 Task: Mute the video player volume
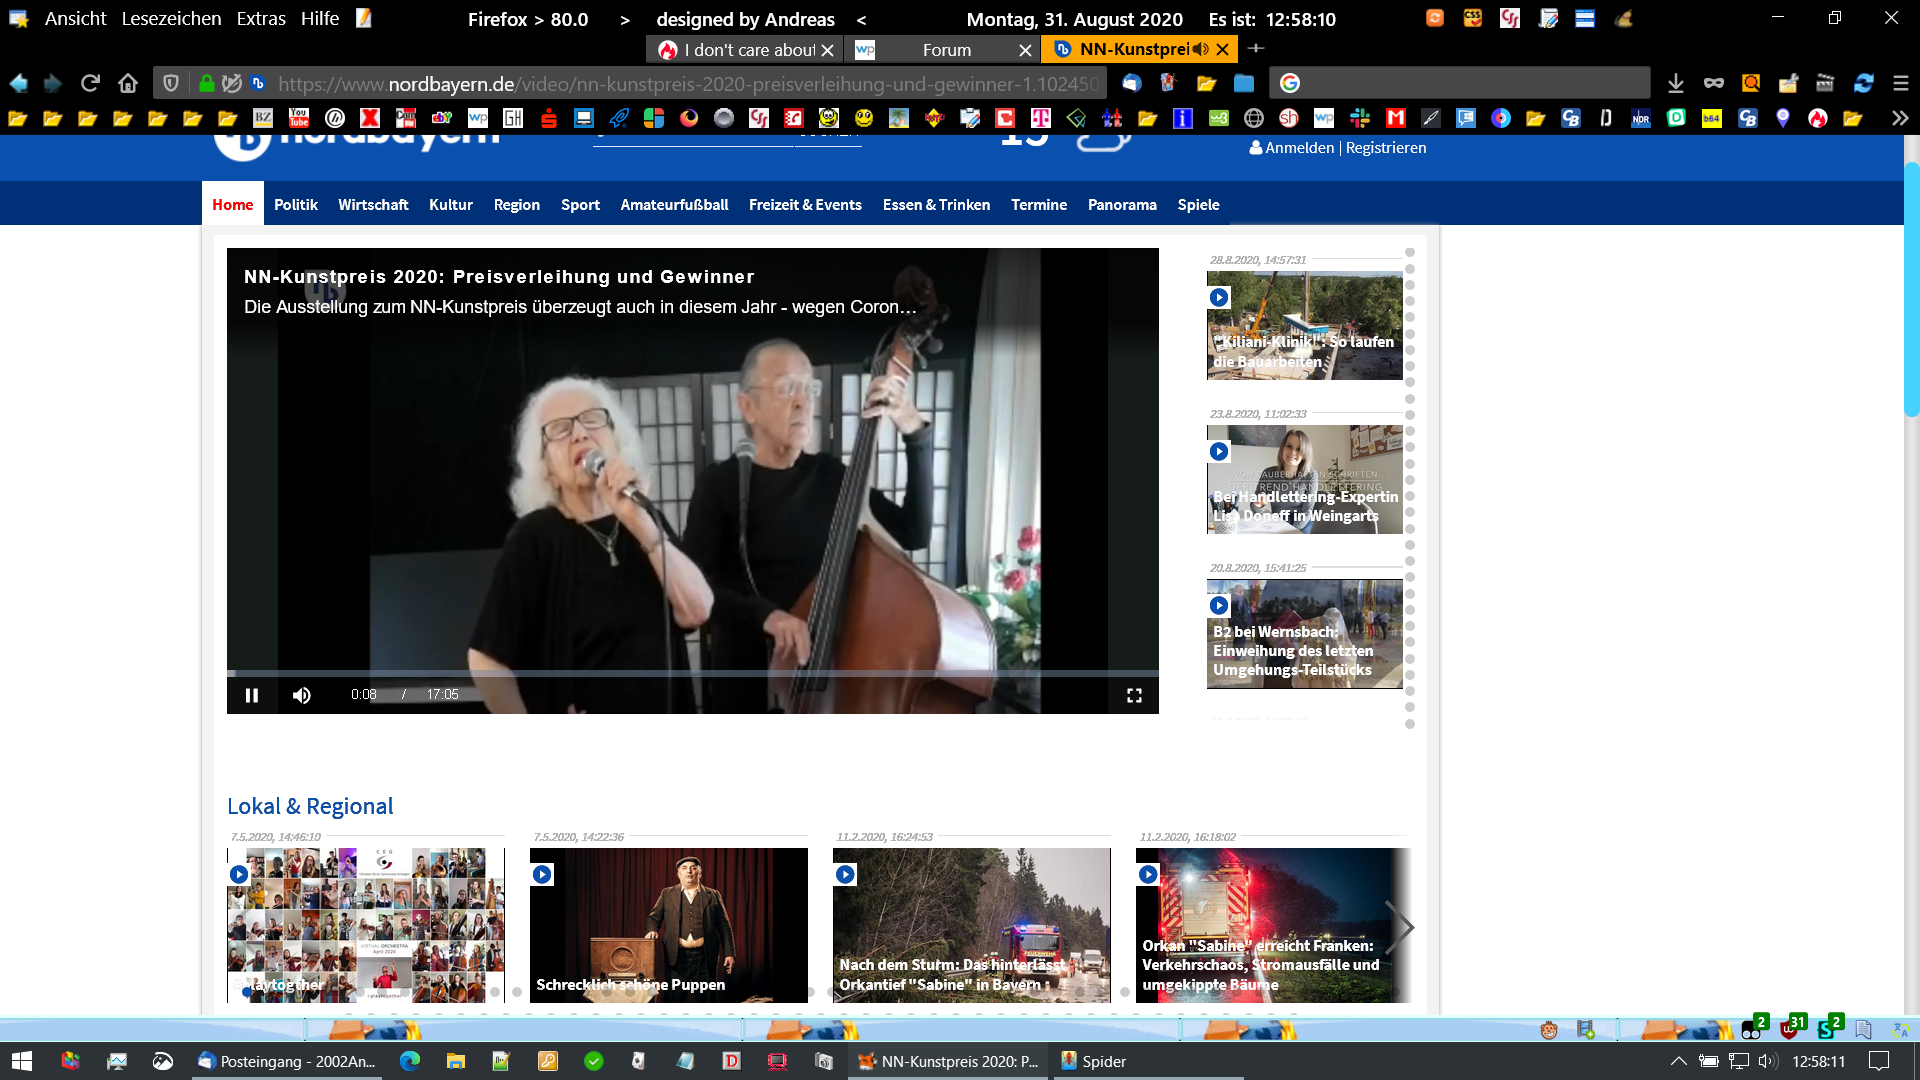click(x=301, y=695)
